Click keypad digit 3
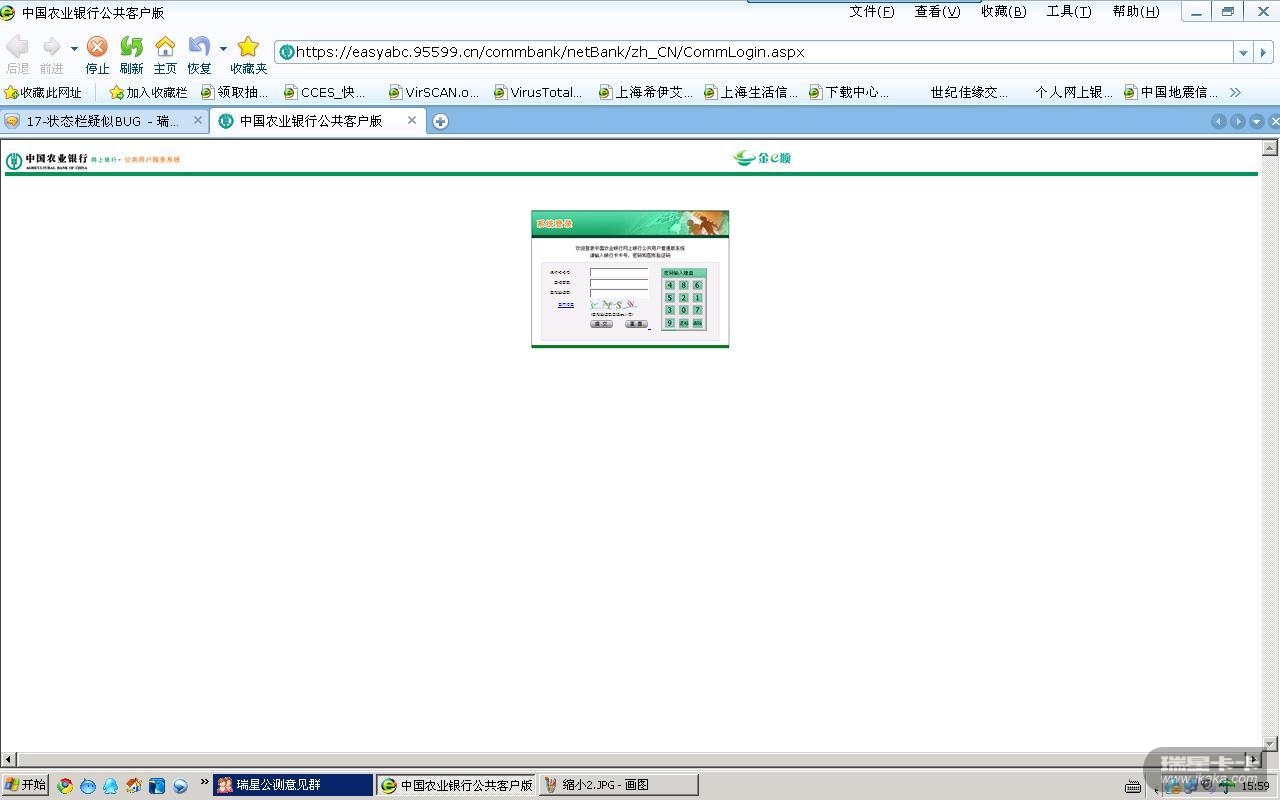The height and width of the screenshot is (800, 1280). coord(670,310)
